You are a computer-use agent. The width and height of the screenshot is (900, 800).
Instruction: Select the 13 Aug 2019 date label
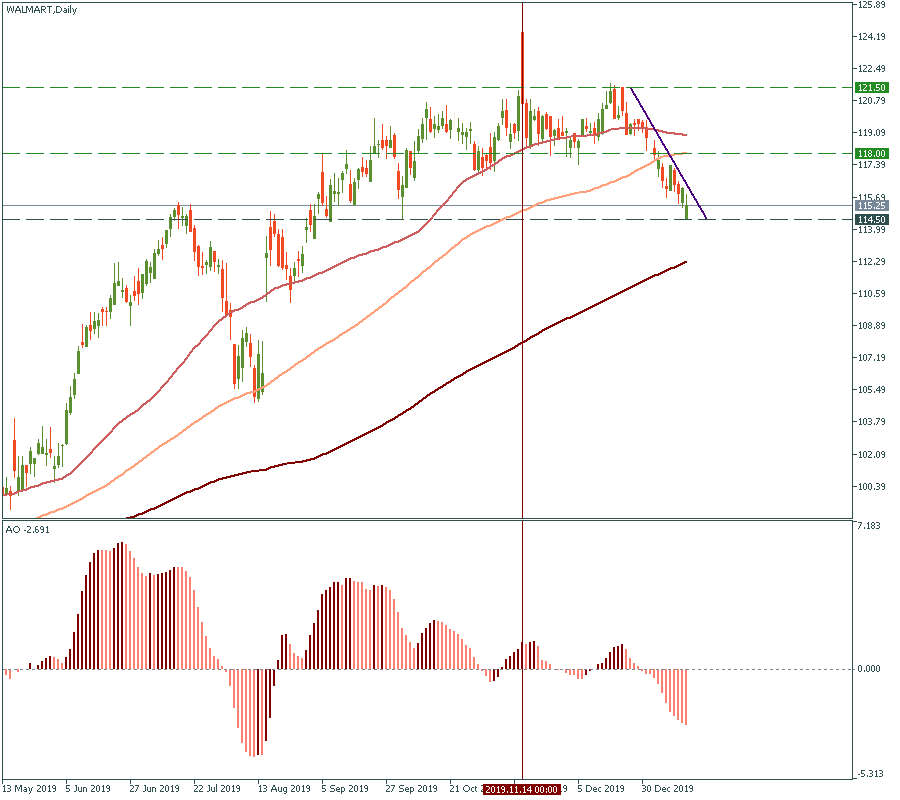[x=284, y=788]
